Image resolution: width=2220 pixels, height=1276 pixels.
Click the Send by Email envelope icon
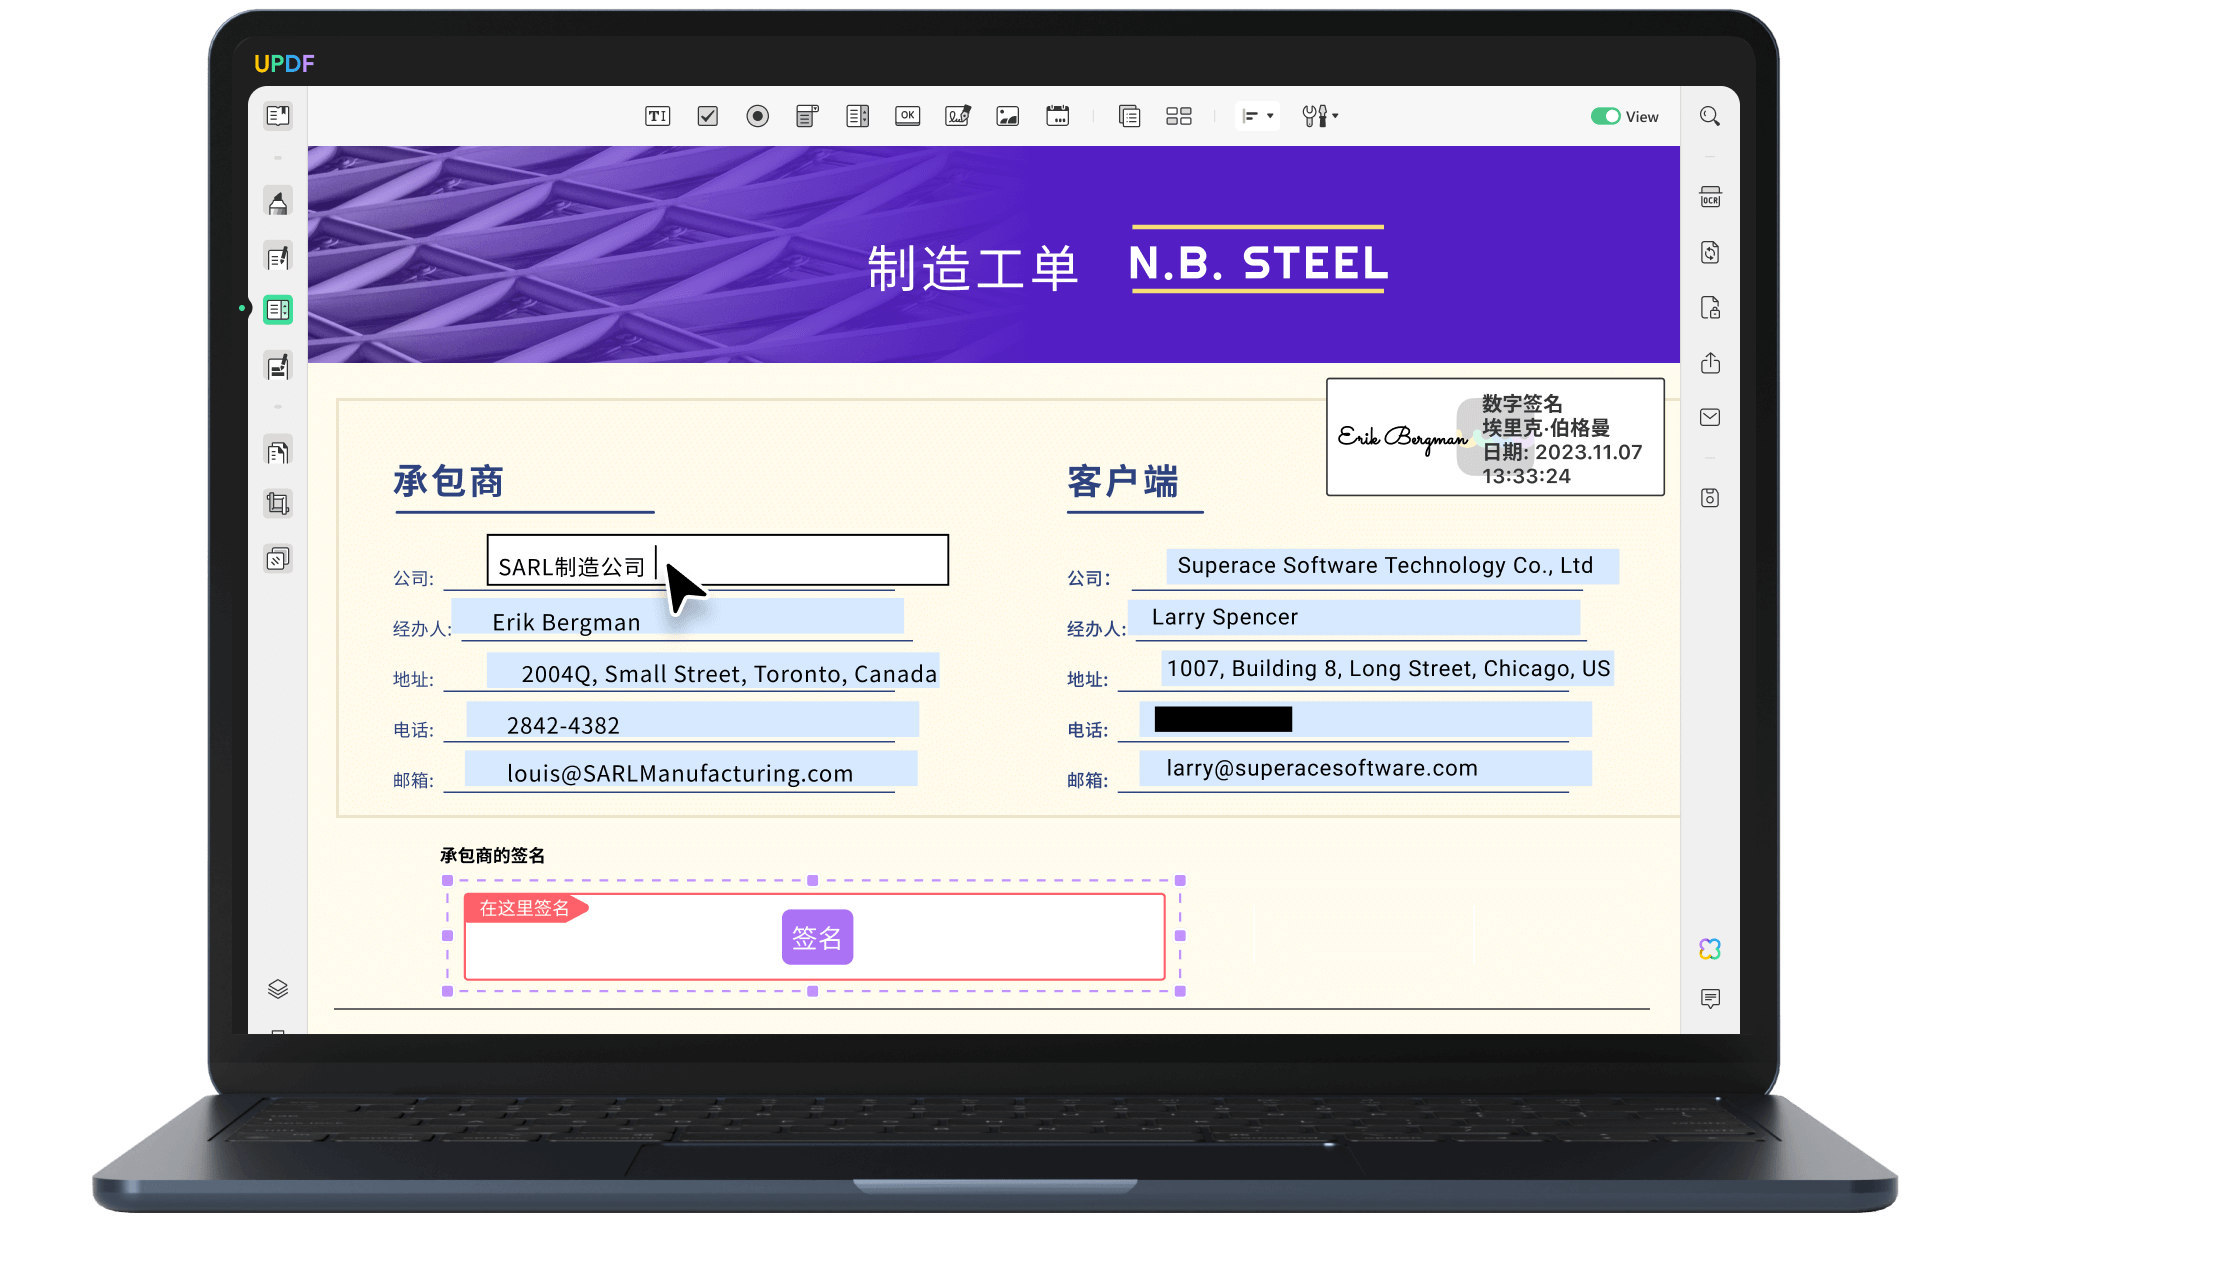pos(1710,417)
